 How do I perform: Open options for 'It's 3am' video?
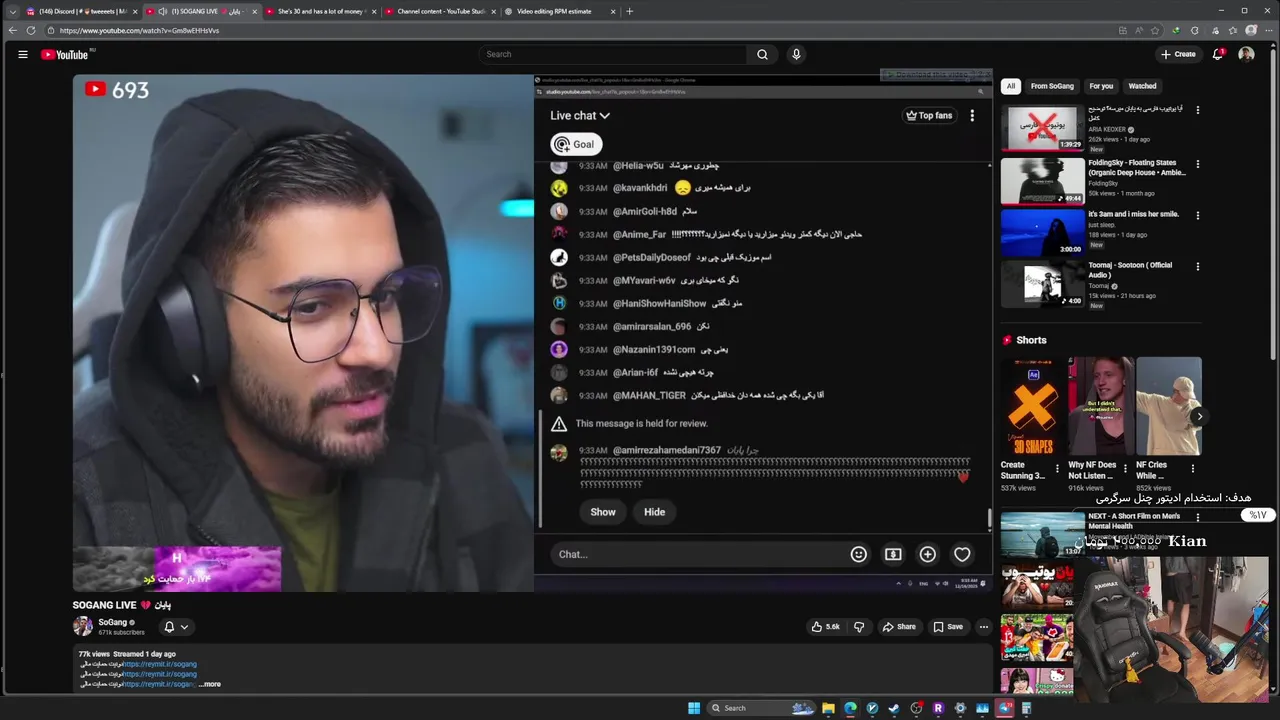coord(1197,215)
